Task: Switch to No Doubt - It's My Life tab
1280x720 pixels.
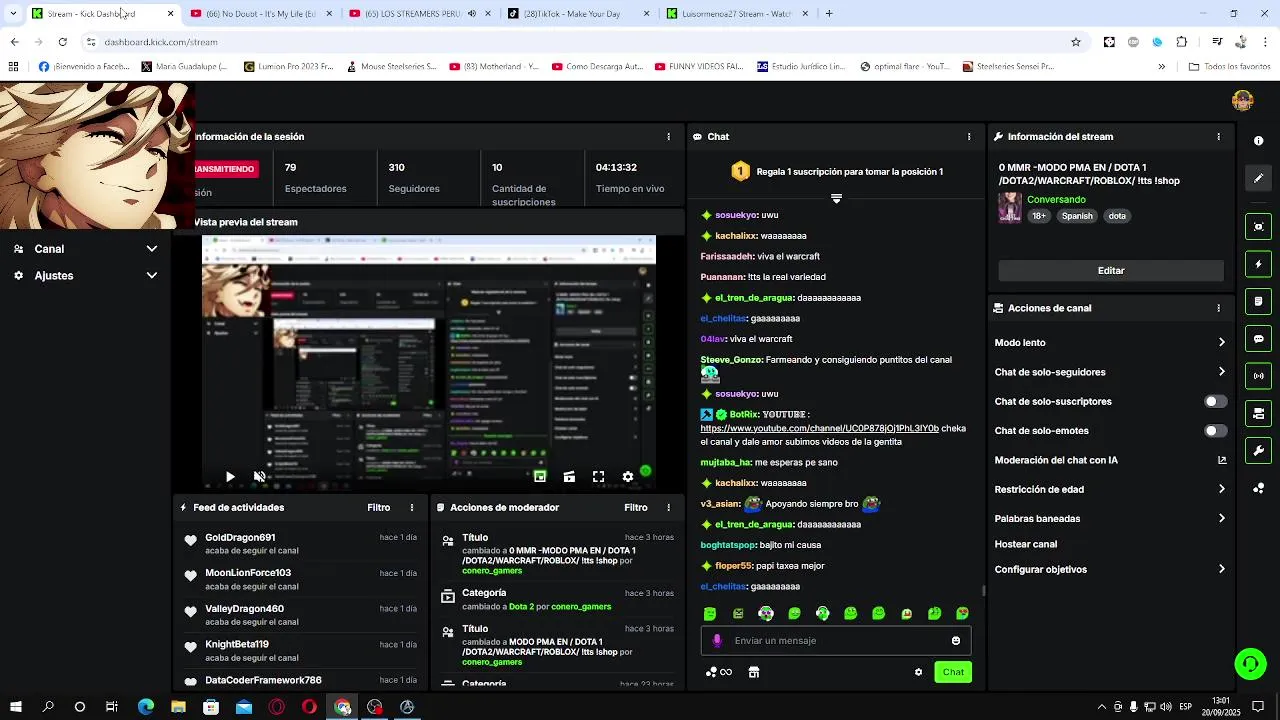Action: [260, 14]
